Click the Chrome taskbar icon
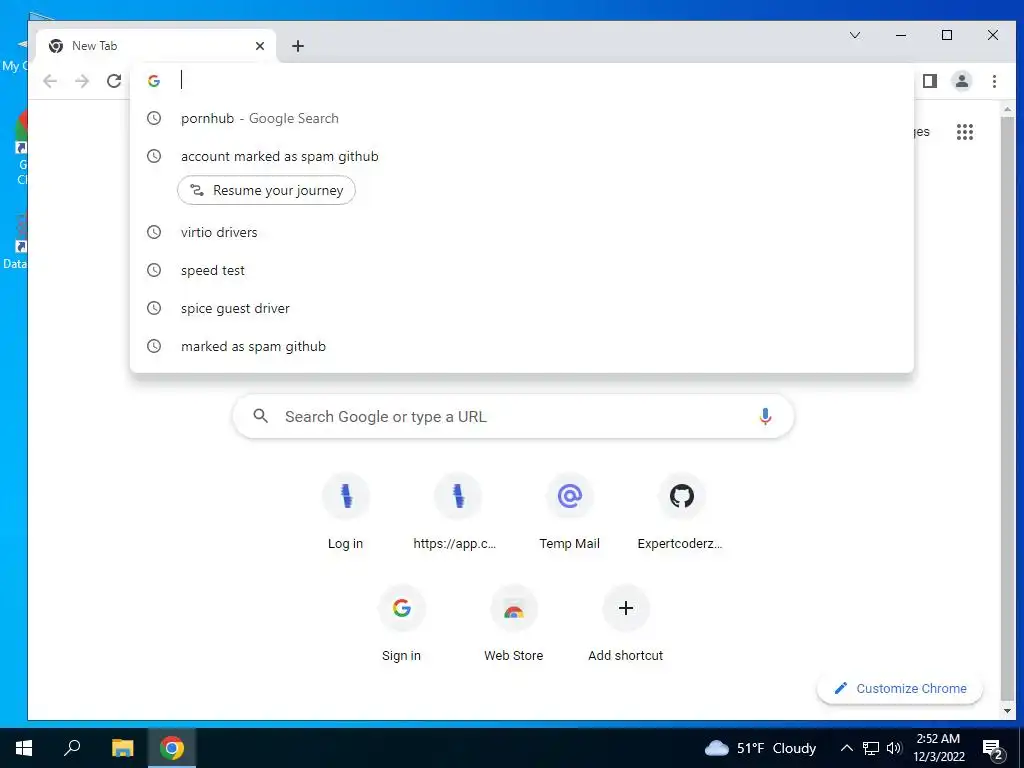This screenshot has width=1024, height=768. [172, 748]
